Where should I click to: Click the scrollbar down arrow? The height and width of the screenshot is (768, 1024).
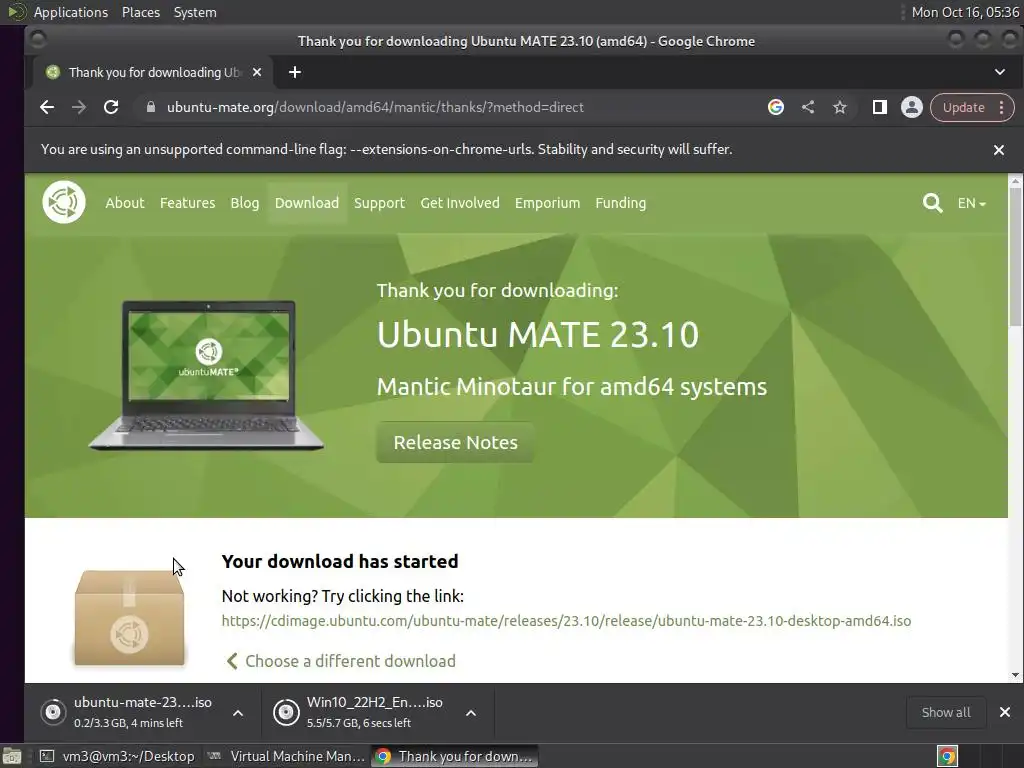[1015, 675]
